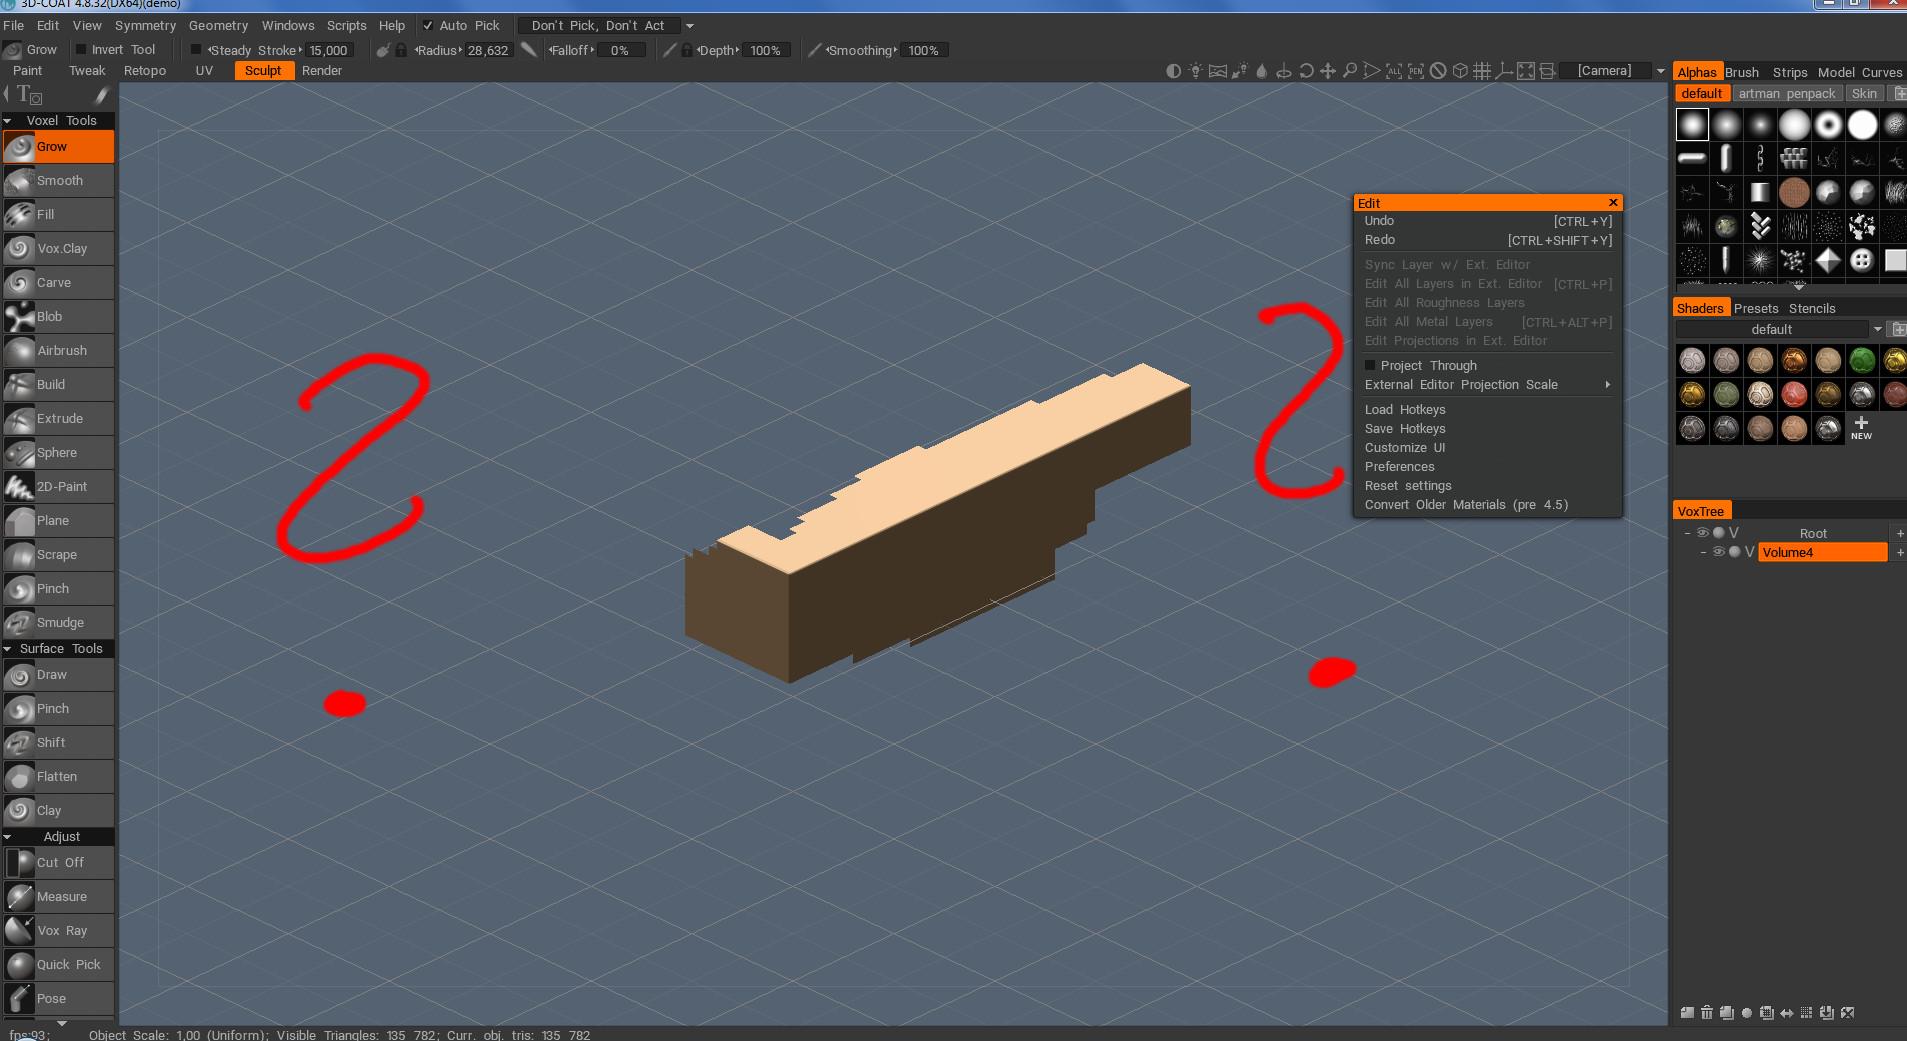1907x1041 pixels.
Task: Expand External Editor Projection Scale submenu
Action: [1608, 385]
